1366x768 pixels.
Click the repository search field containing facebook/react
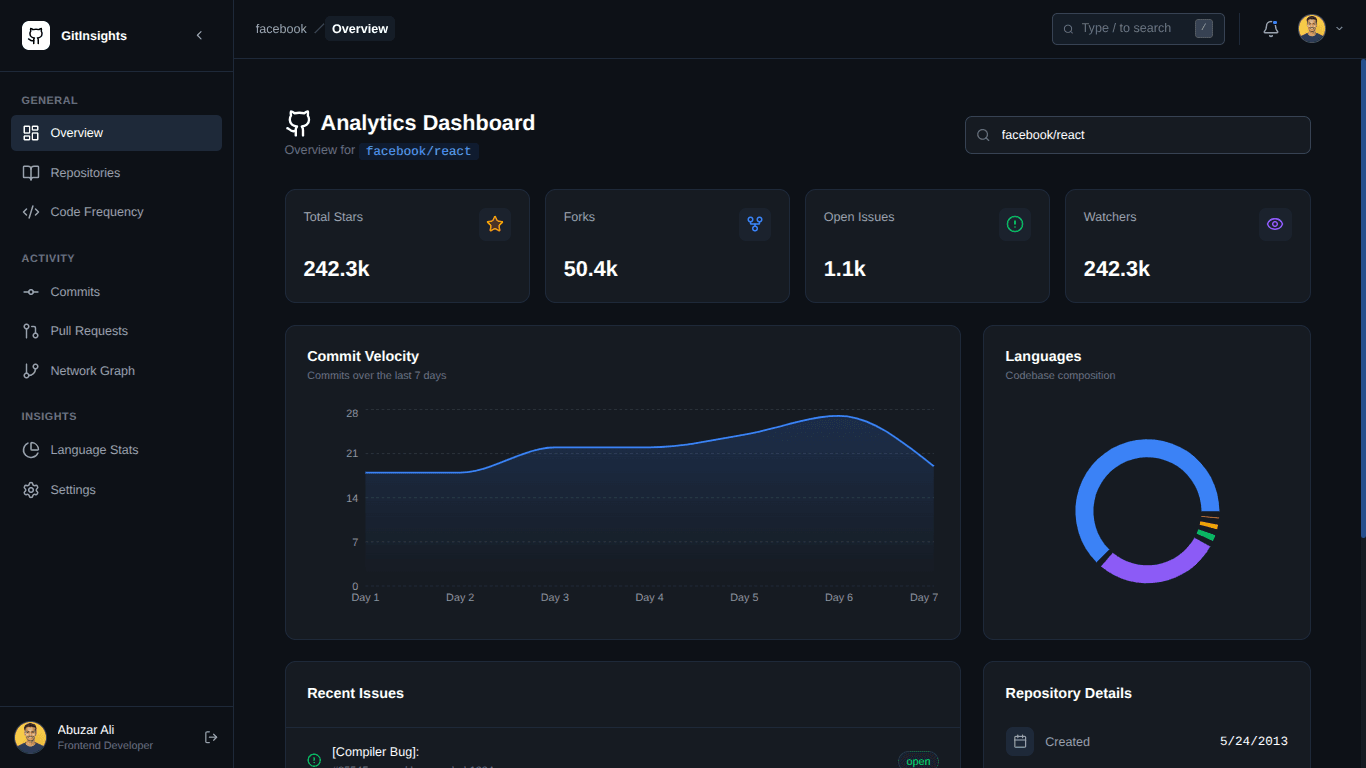(x=1138, y=135)
